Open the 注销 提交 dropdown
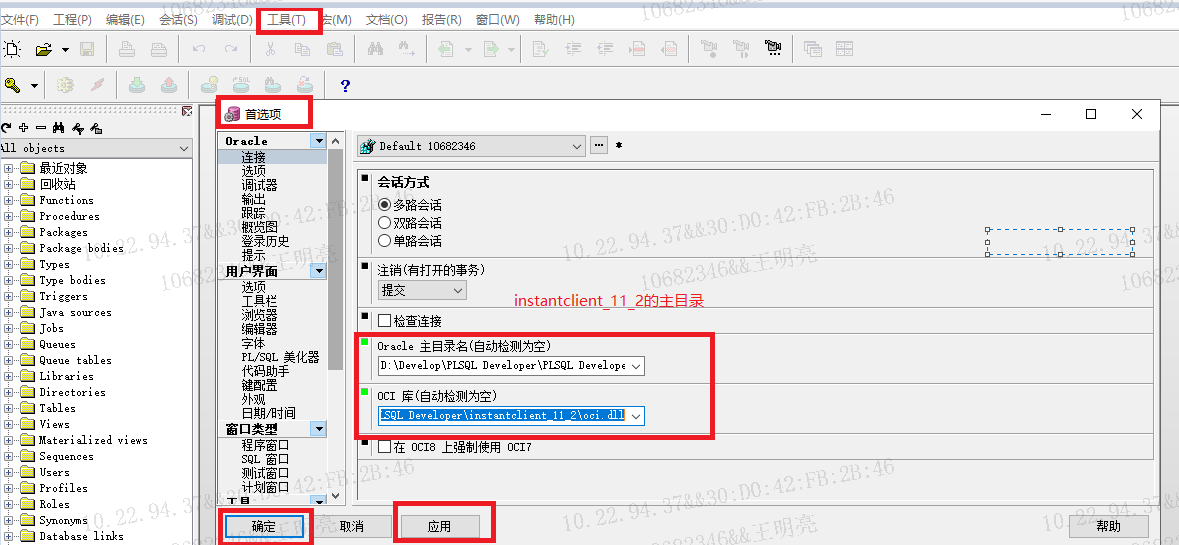Viewport: 1179px width, 545px height. [x=423, y=290]
